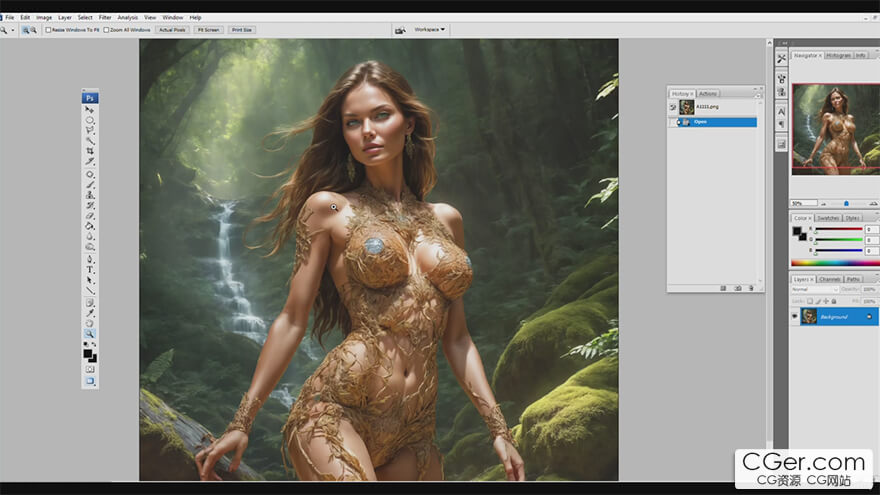
Task: Select the Zoom tool in toolbox
Action: (90, 333)
